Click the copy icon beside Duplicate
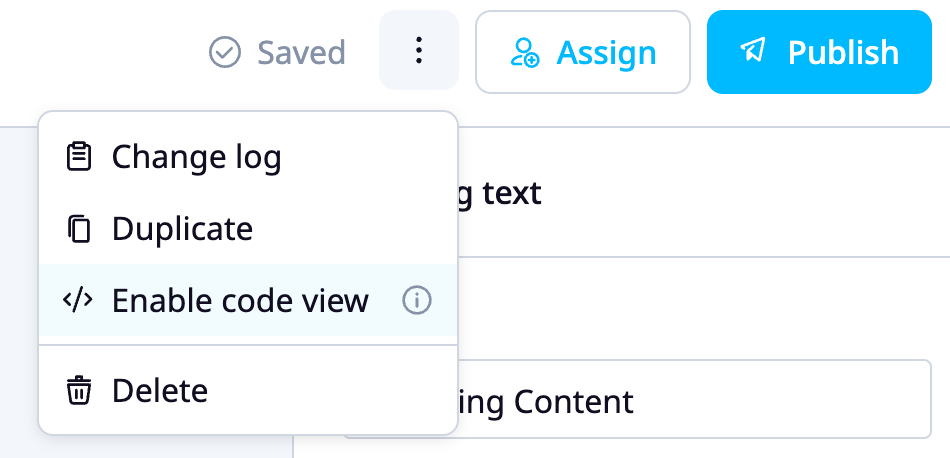 78,229
